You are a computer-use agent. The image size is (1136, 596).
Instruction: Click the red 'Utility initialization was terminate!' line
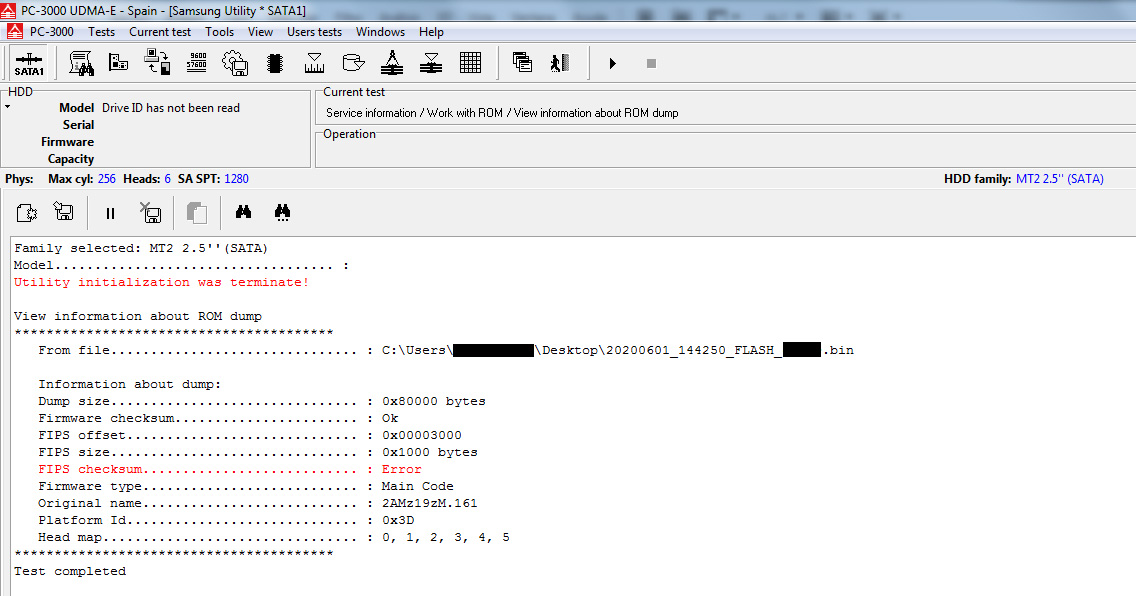pos(162,282)
